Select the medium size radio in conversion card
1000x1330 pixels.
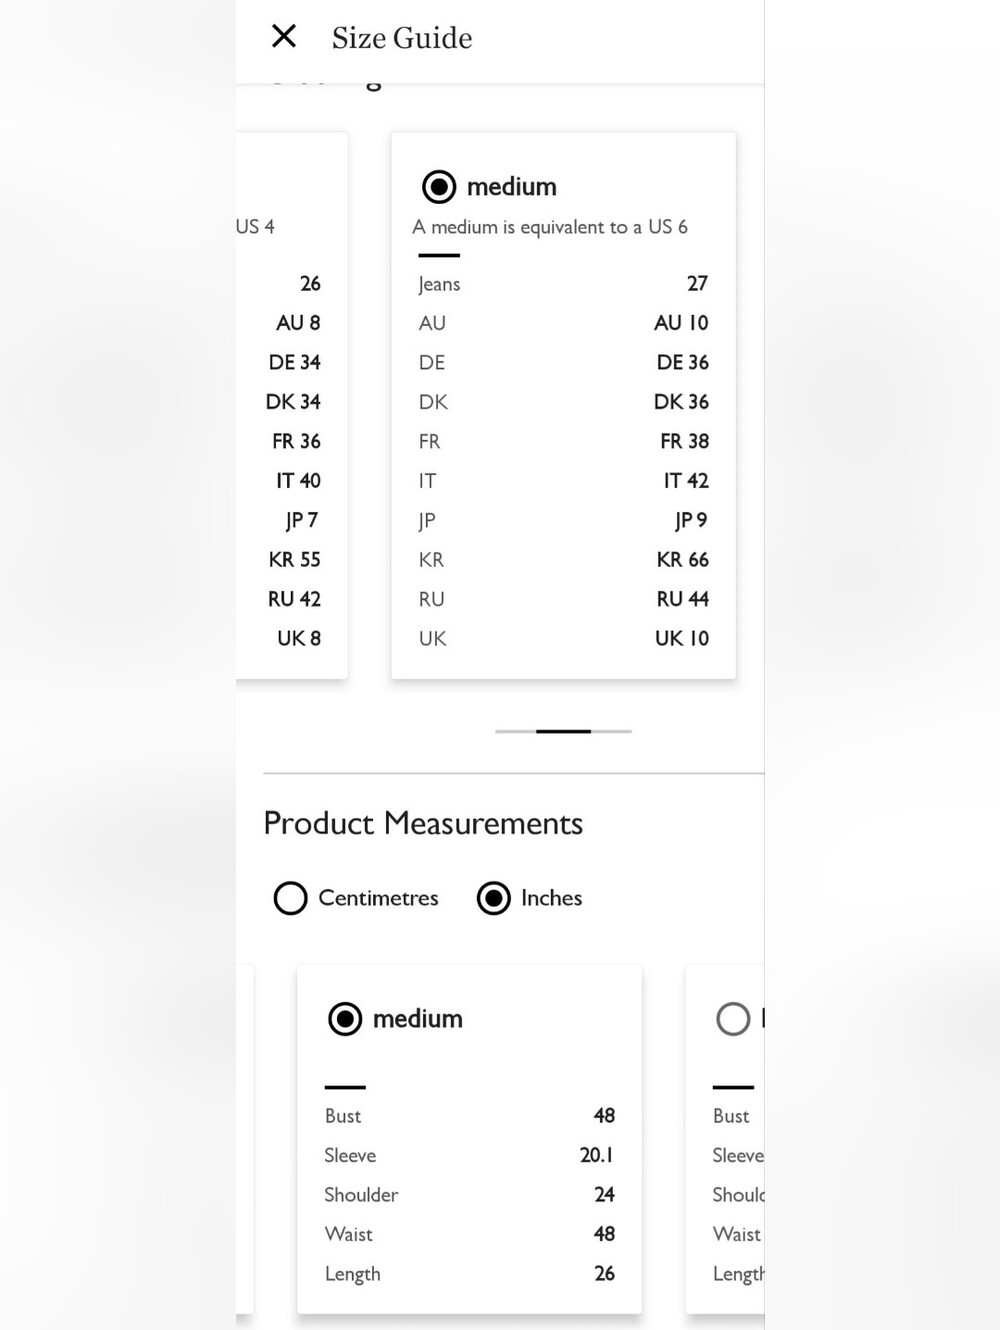(x=439, y=187)
